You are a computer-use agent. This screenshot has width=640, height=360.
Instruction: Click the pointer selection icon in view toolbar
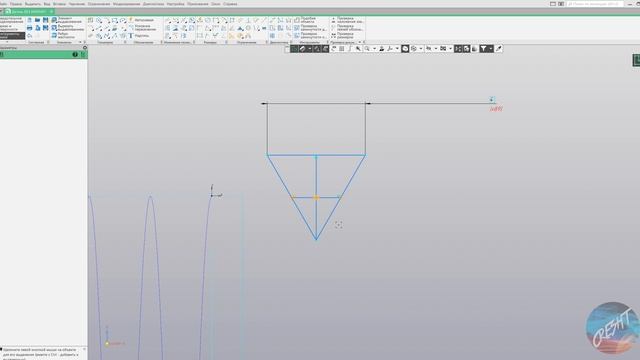(358, 49)
